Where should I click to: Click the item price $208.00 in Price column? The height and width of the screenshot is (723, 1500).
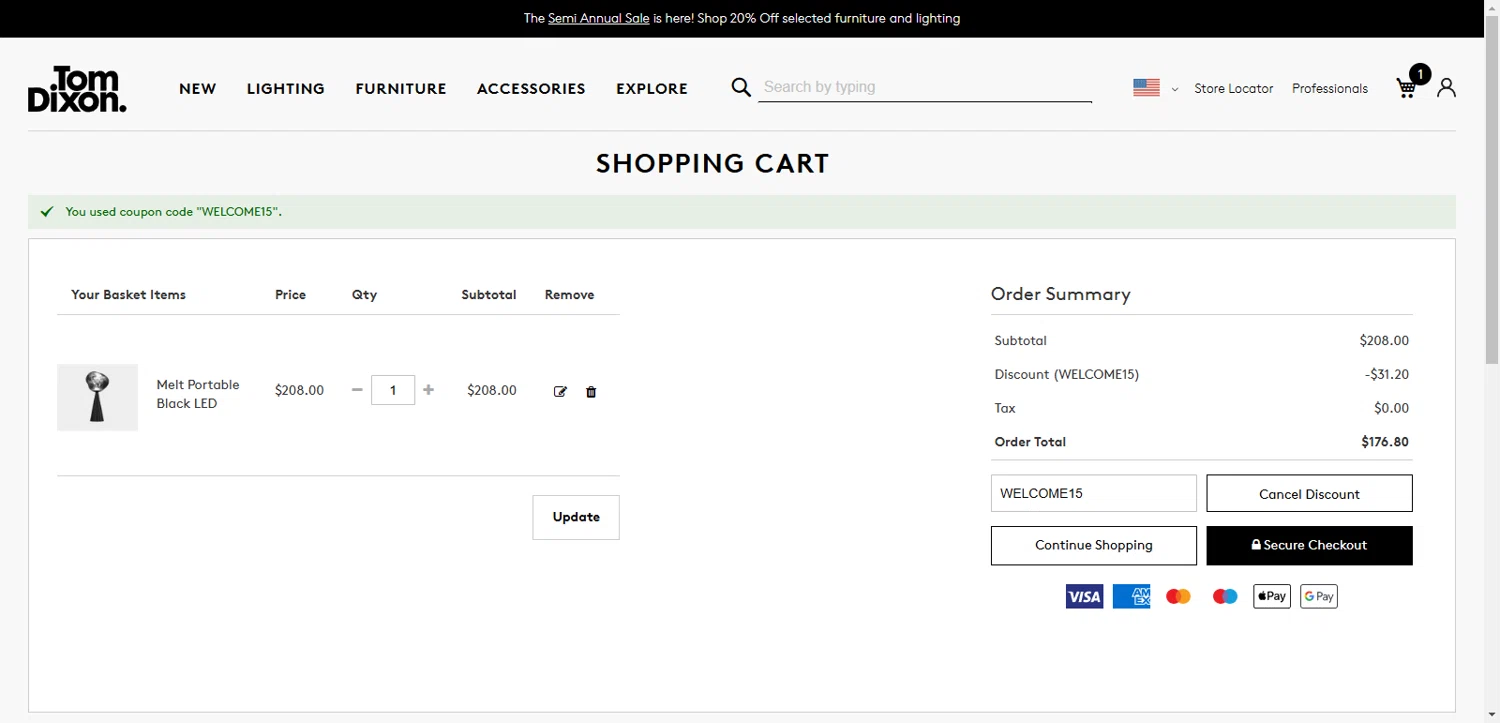(299, 390)
